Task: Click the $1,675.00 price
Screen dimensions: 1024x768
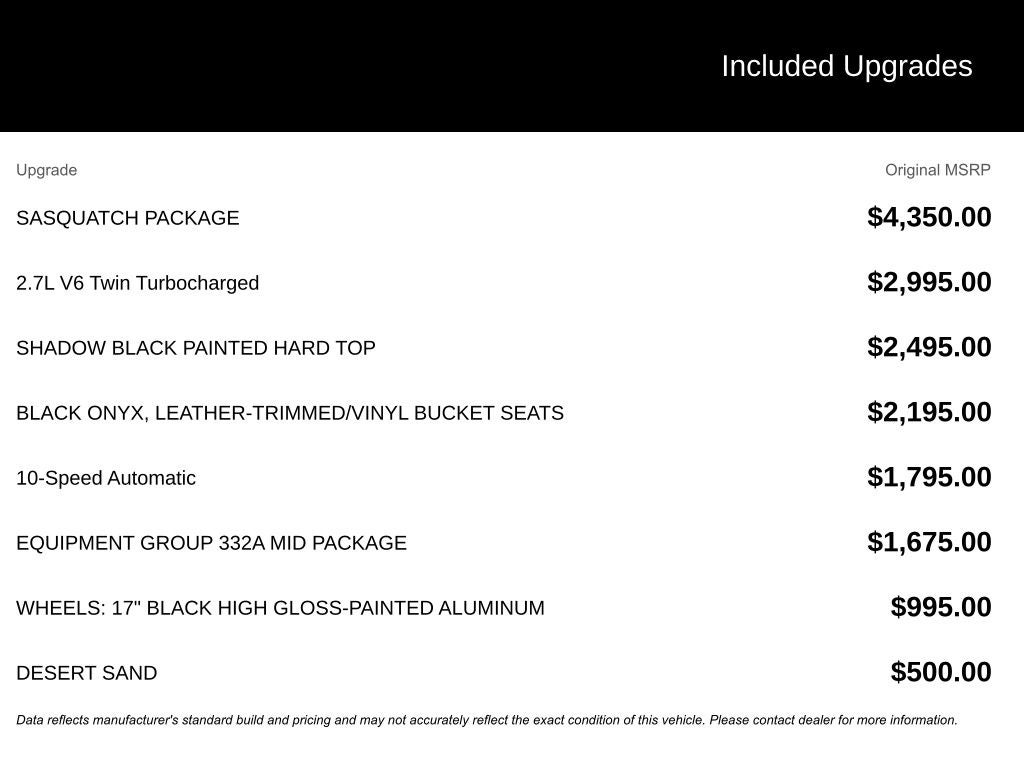Action: pos(929,542)
